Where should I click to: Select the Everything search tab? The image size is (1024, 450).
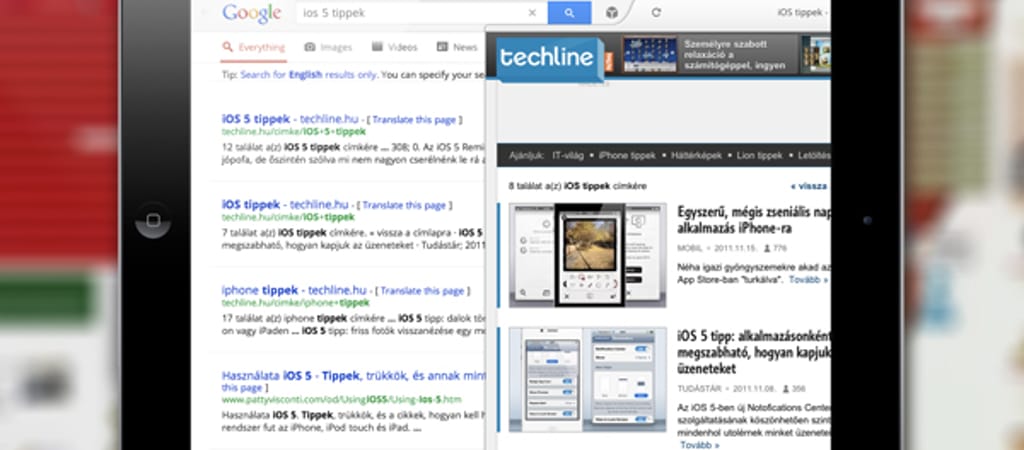tap(254, 47)
